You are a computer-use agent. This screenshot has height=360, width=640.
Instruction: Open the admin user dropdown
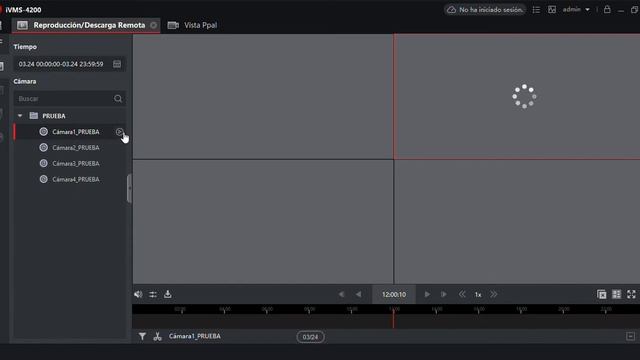(576, 9)
